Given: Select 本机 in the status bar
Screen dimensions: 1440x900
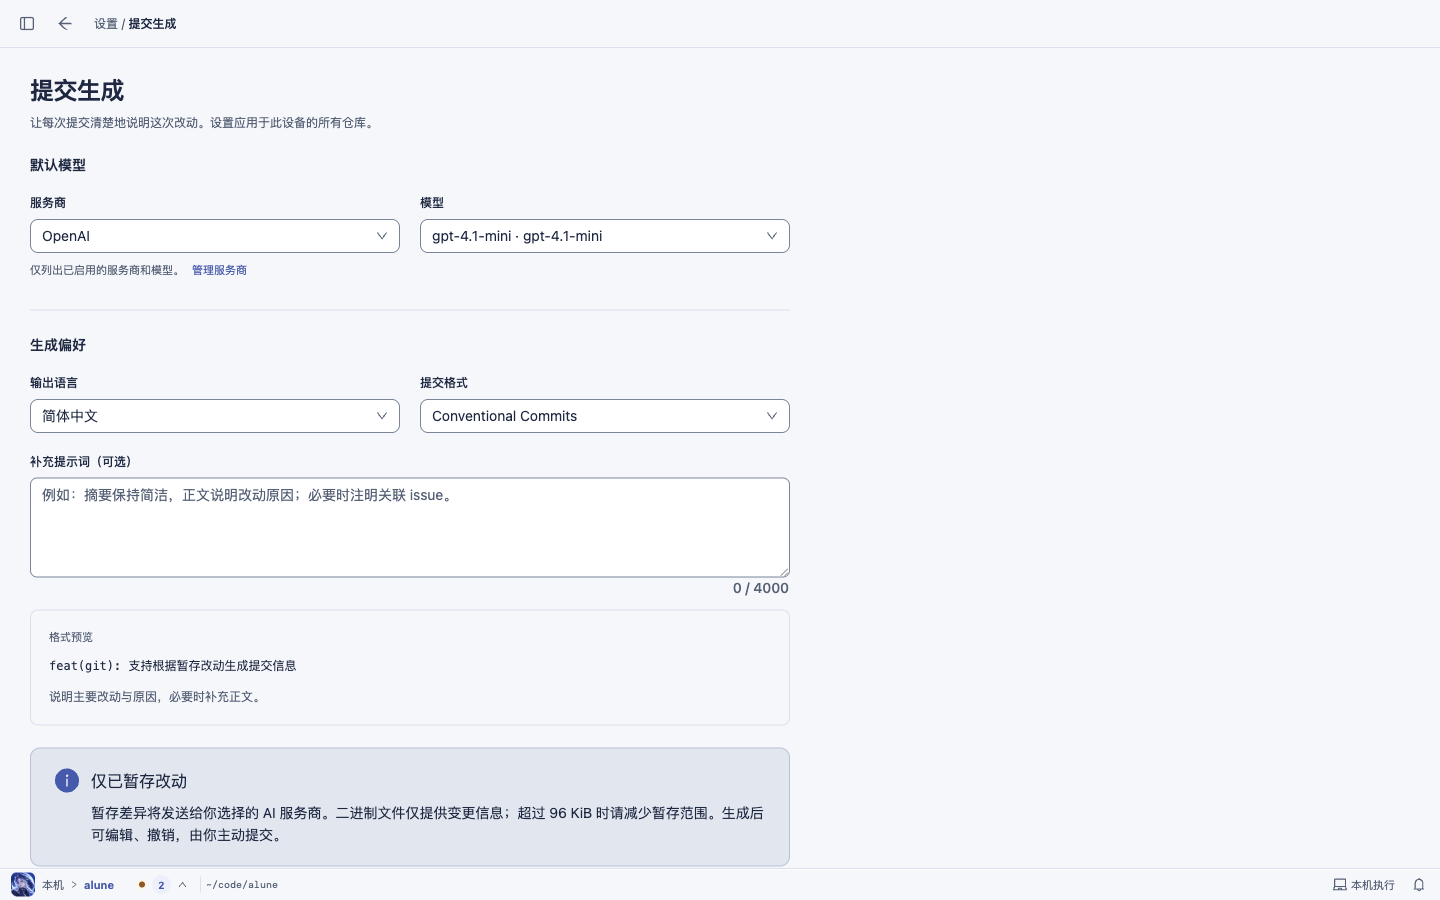Looking at the screenshot, I should 53,885.
